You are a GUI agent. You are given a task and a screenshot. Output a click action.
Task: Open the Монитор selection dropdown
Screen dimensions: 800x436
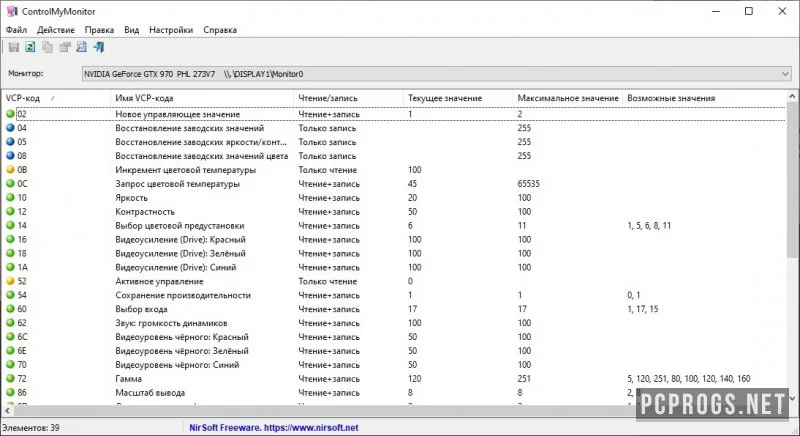436,74
